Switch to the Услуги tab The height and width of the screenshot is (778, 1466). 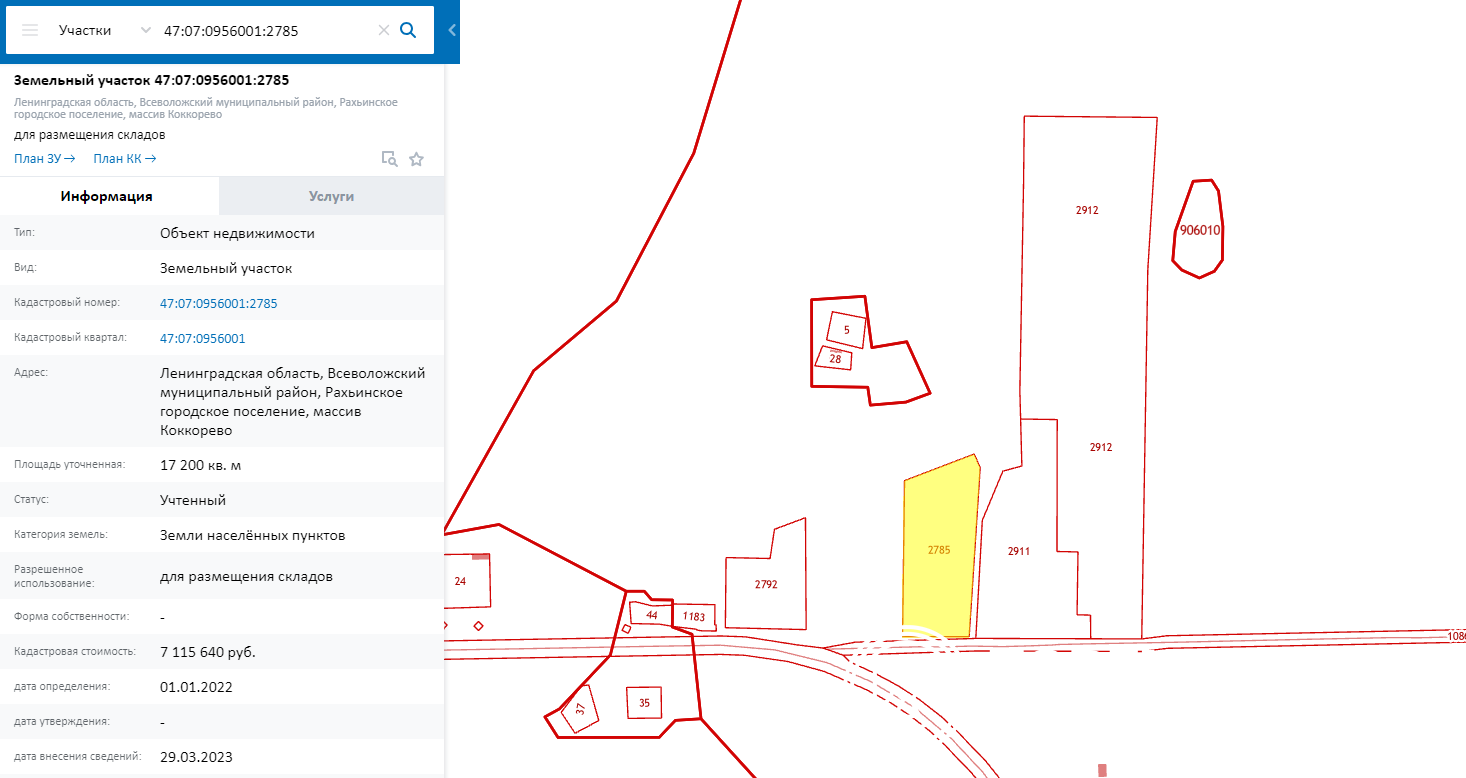pyautogui.click(x=331, y=196)
